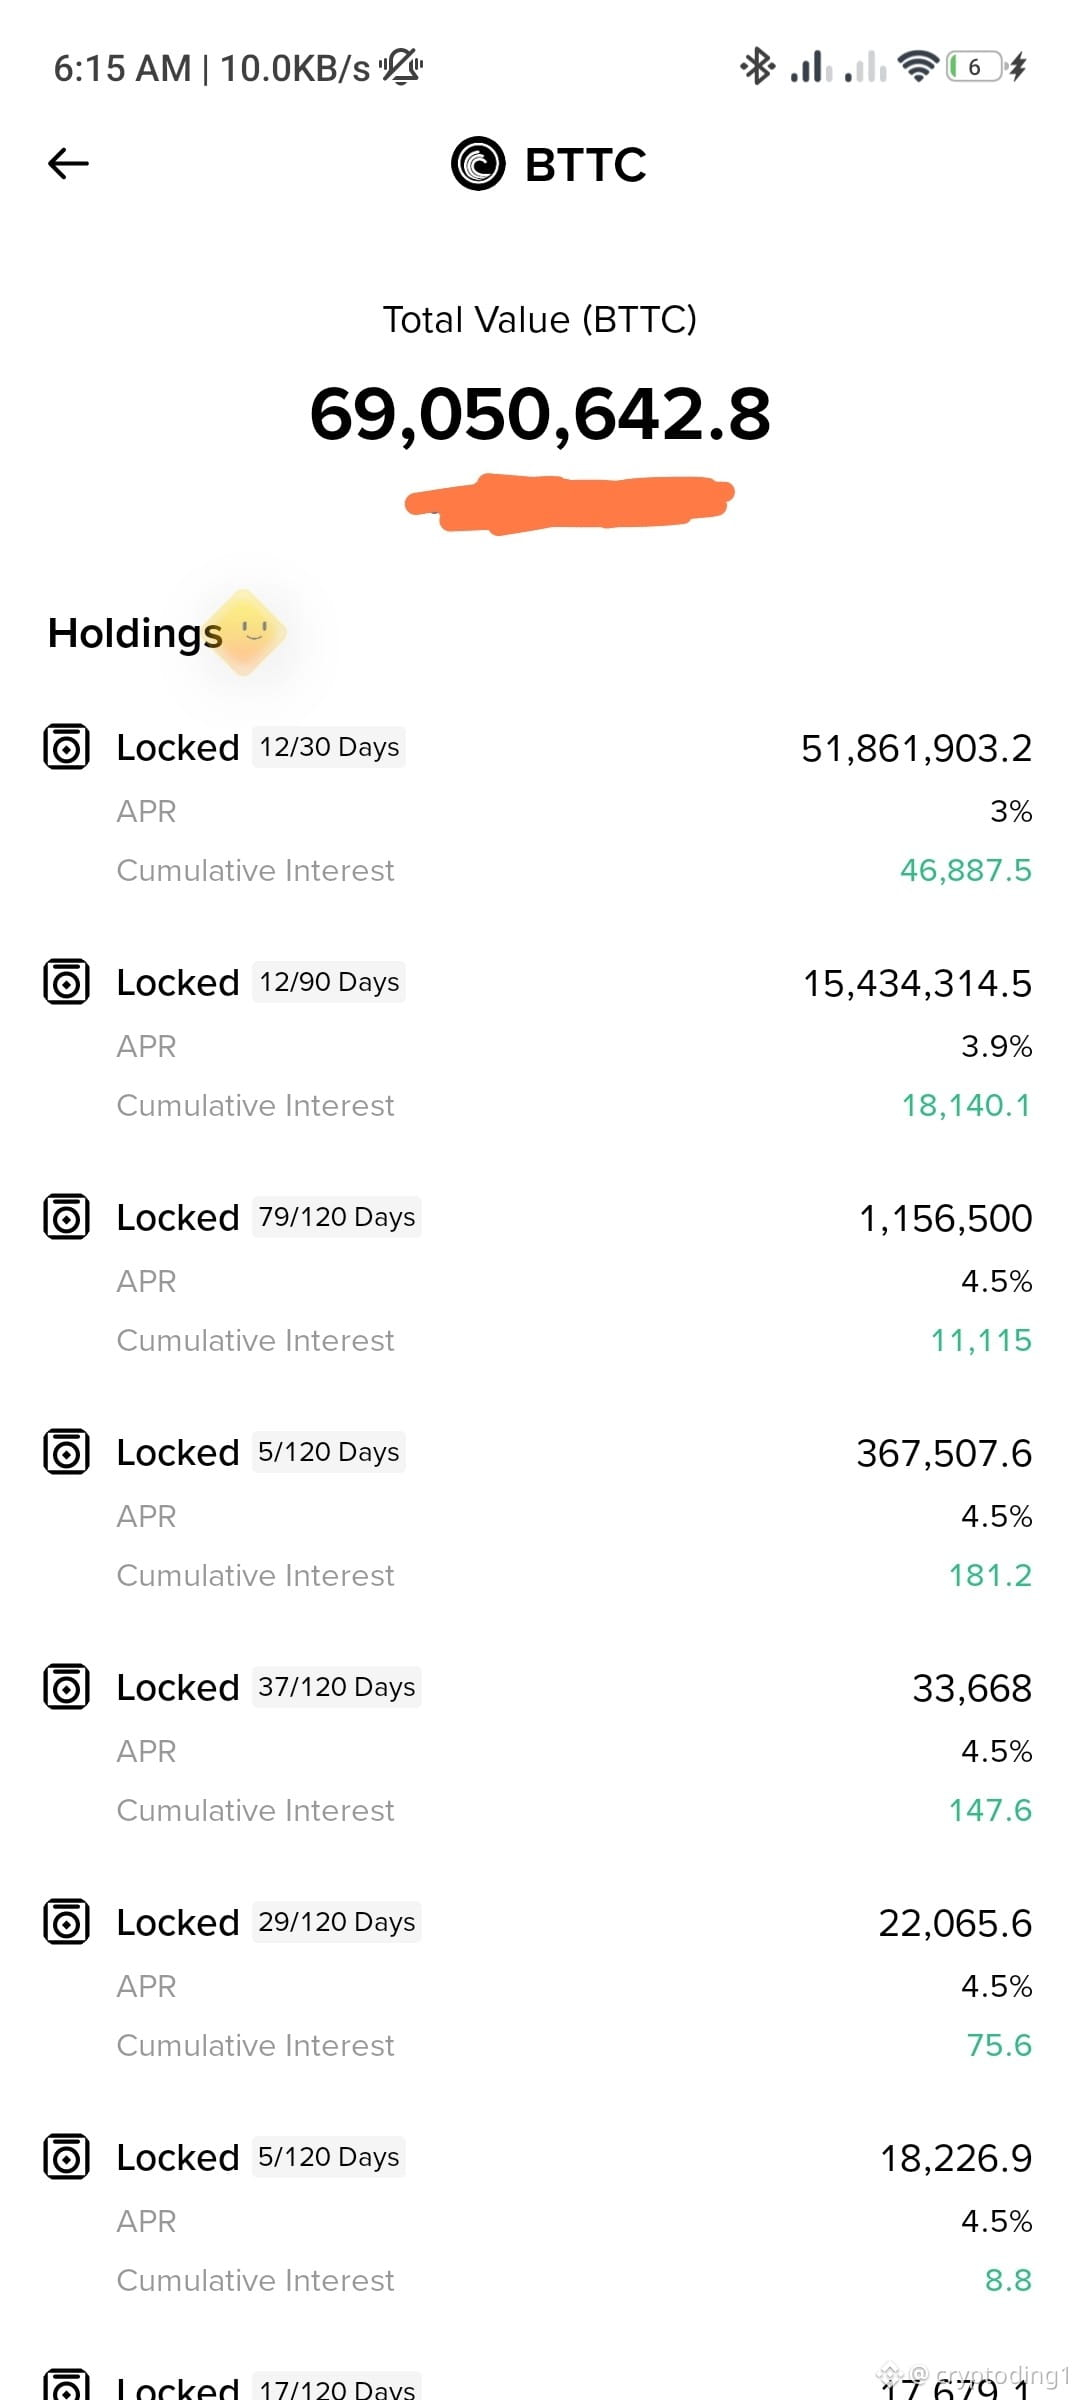Tap cumulative interest 46,887.5
The height and width of the screenshot is (2400, 1080).
click(965, 870)
